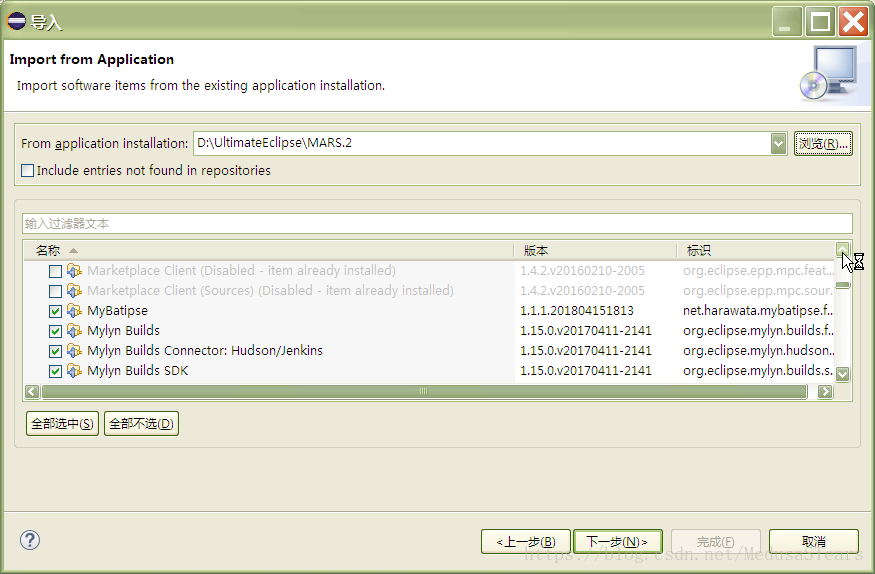Select the Mylyn Builds SDK row name
Viewport: 875px width, 574px height.
[137, 371]
